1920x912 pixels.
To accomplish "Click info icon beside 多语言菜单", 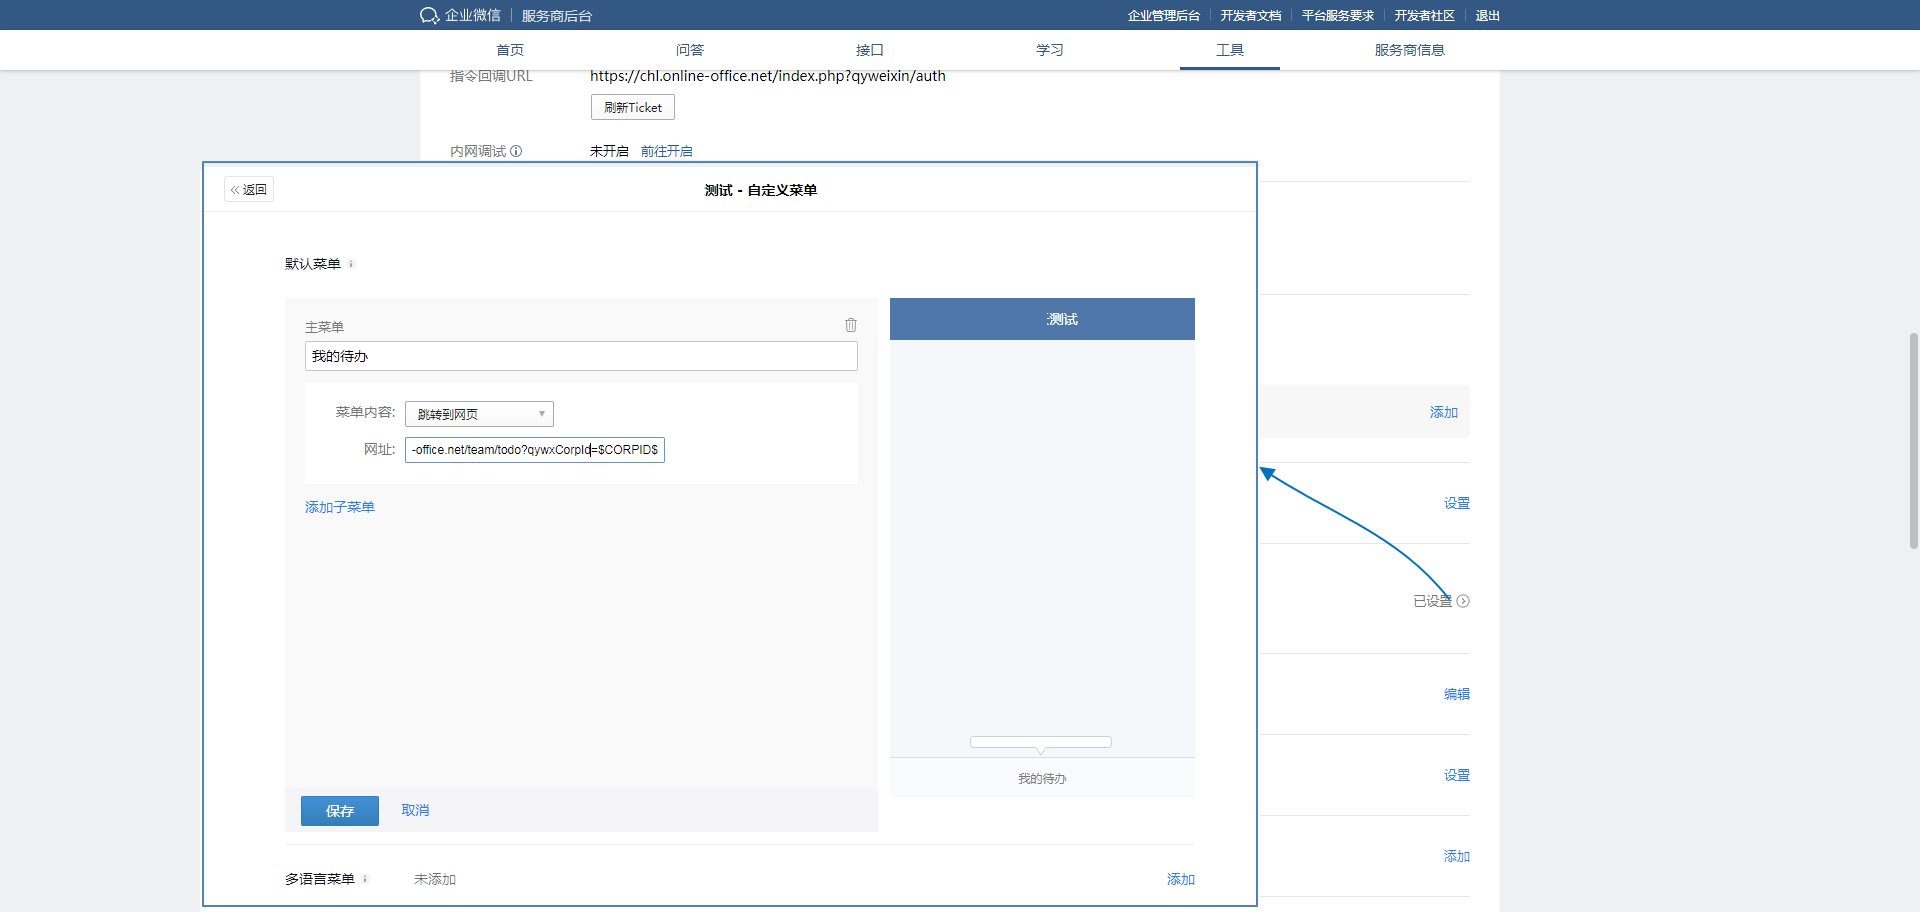I will point(365,879).
